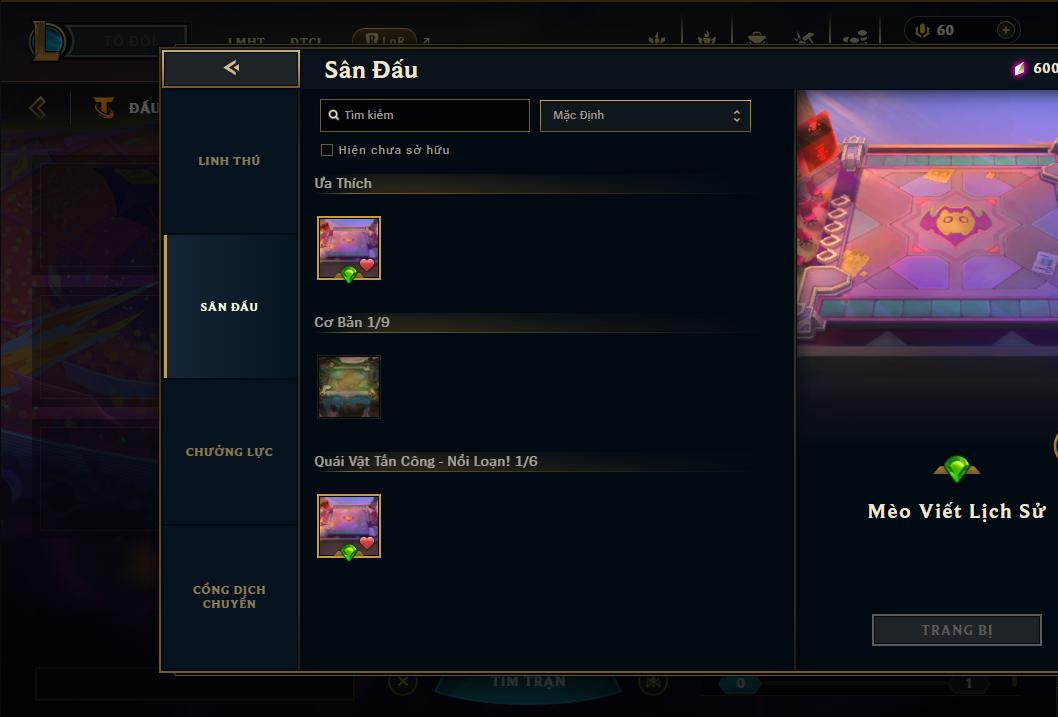Toggle the Hiện chưa sở hữu checkbox
The width and height of the screenshot is (1058, 717).
click(327, 150)
